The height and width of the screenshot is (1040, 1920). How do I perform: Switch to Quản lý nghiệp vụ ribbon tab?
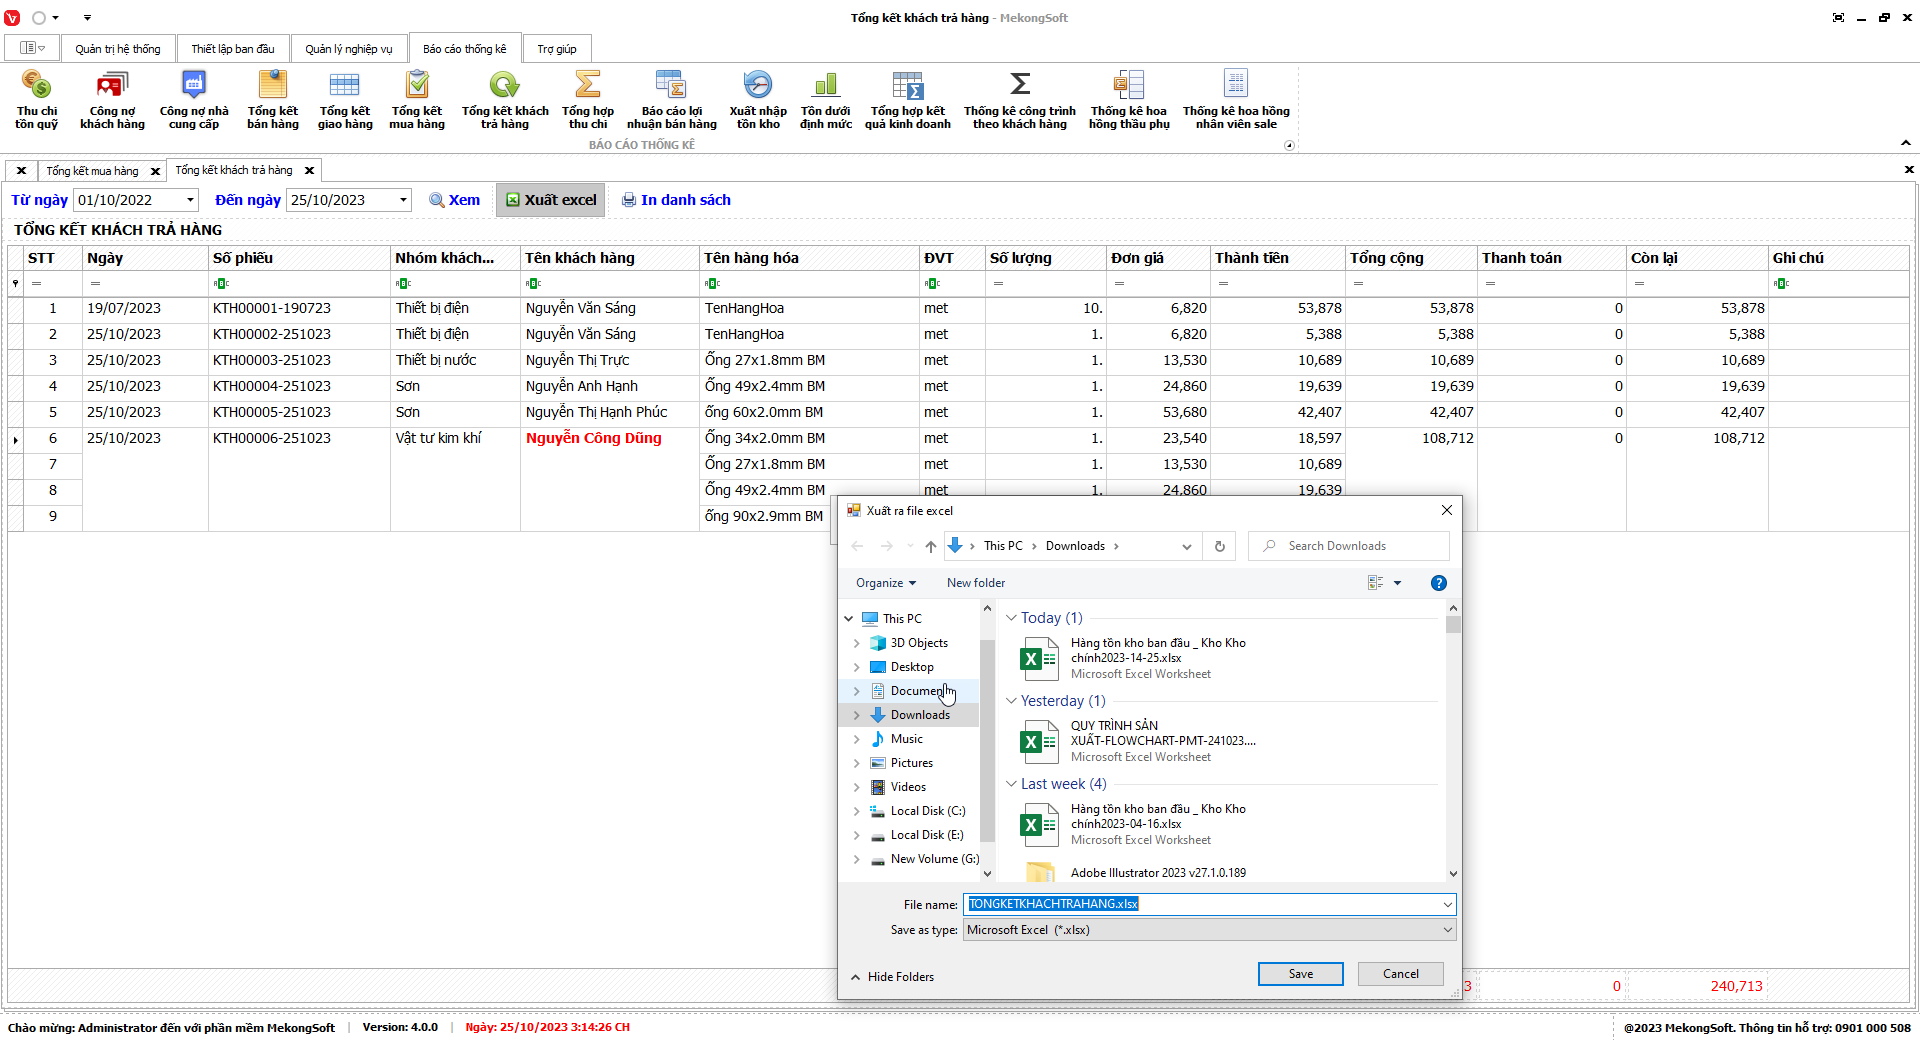coord(348,49)
